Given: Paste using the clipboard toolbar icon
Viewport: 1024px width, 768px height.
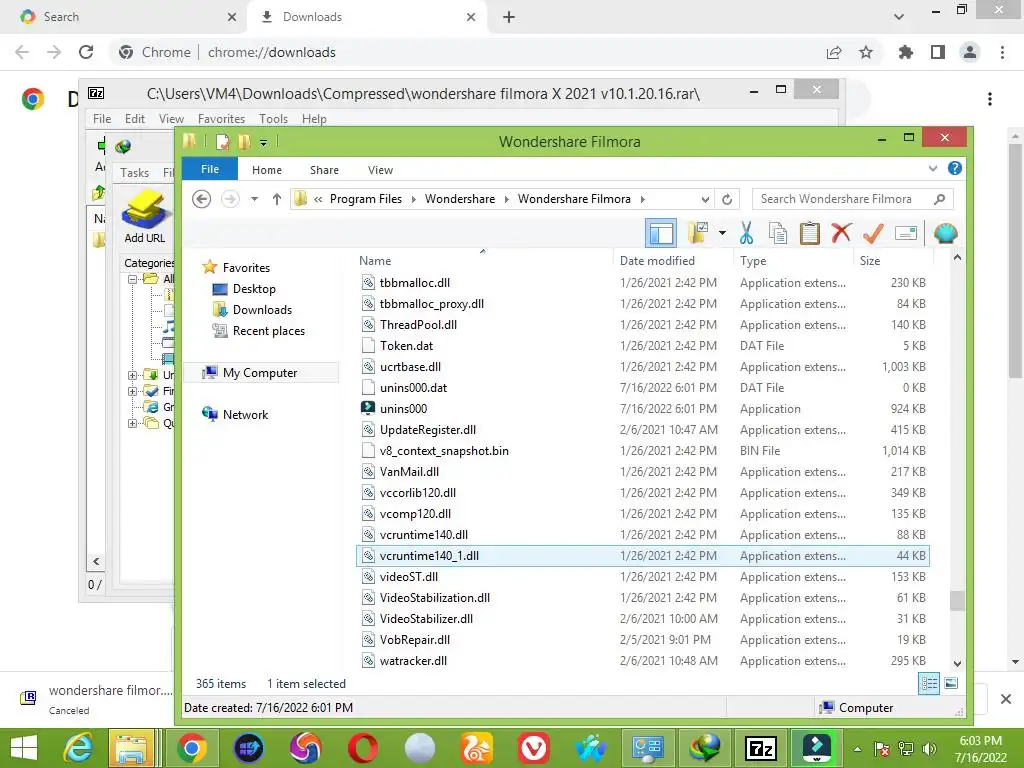Looking at the screenshot, I should click(810, 233).
